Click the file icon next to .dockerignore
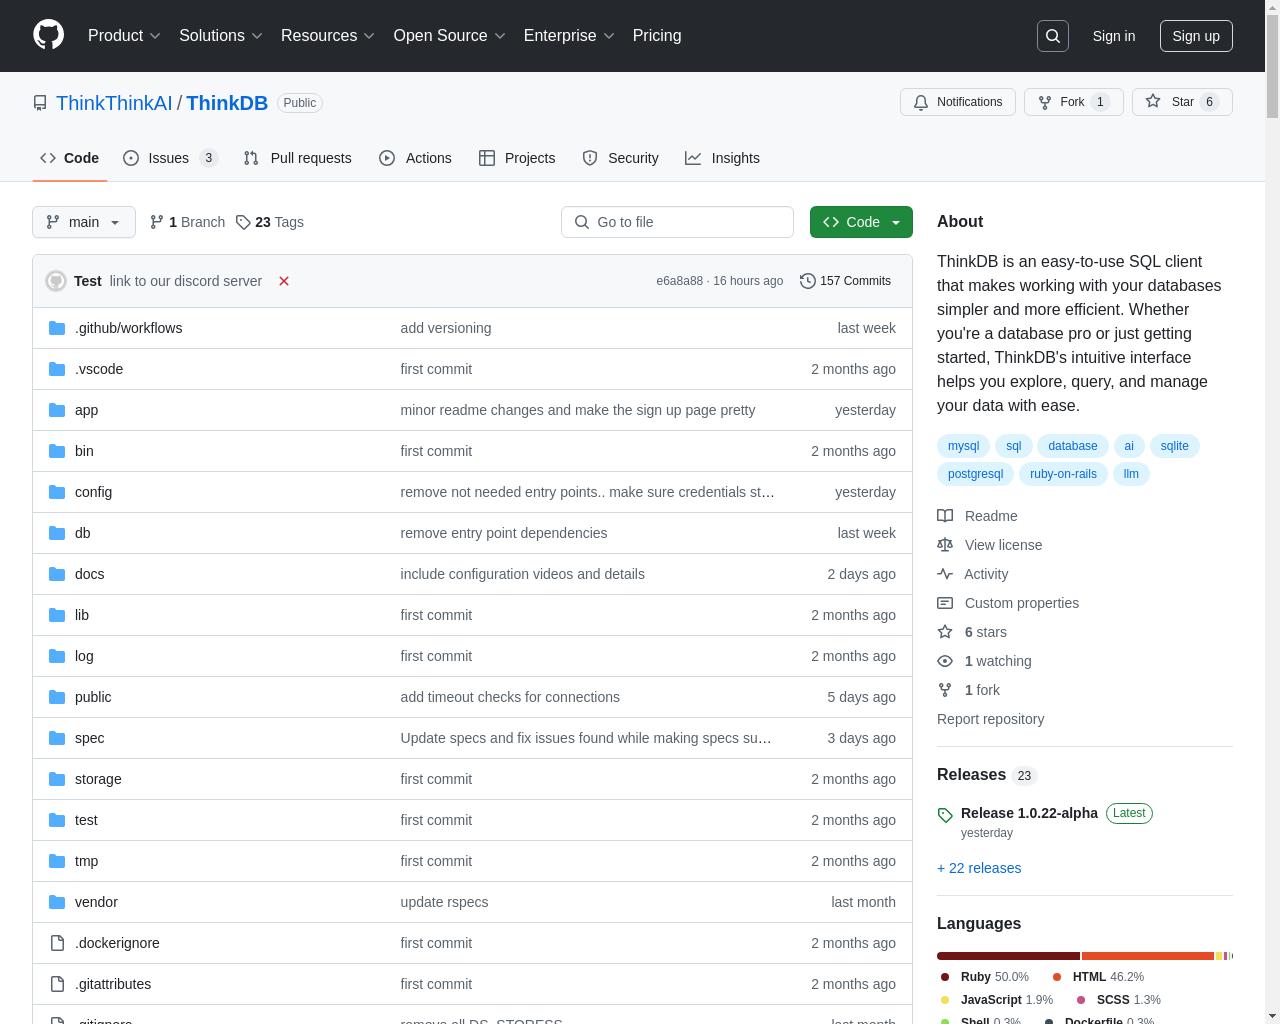 (x=57, y=943)
